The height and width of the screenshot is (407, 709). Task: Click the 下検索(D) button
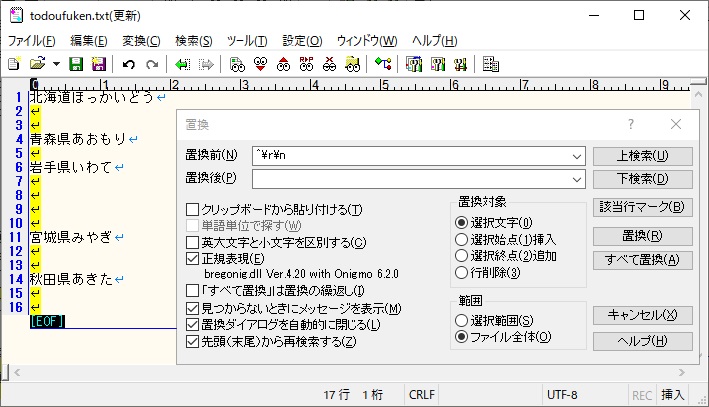(643, 179)
